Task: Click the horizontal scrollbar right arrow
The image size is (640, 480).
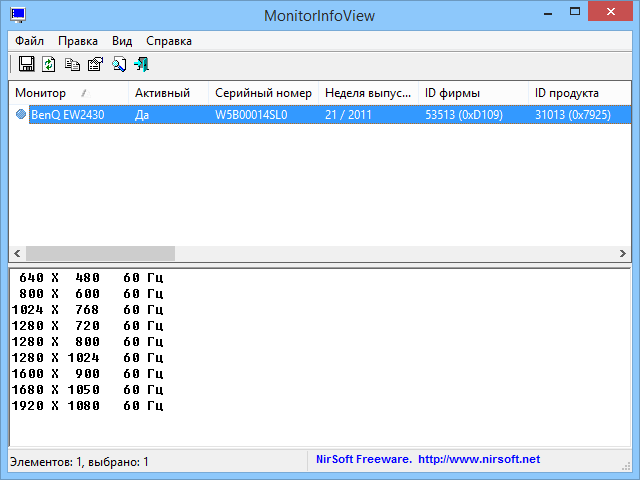Action: coord(622,253)
